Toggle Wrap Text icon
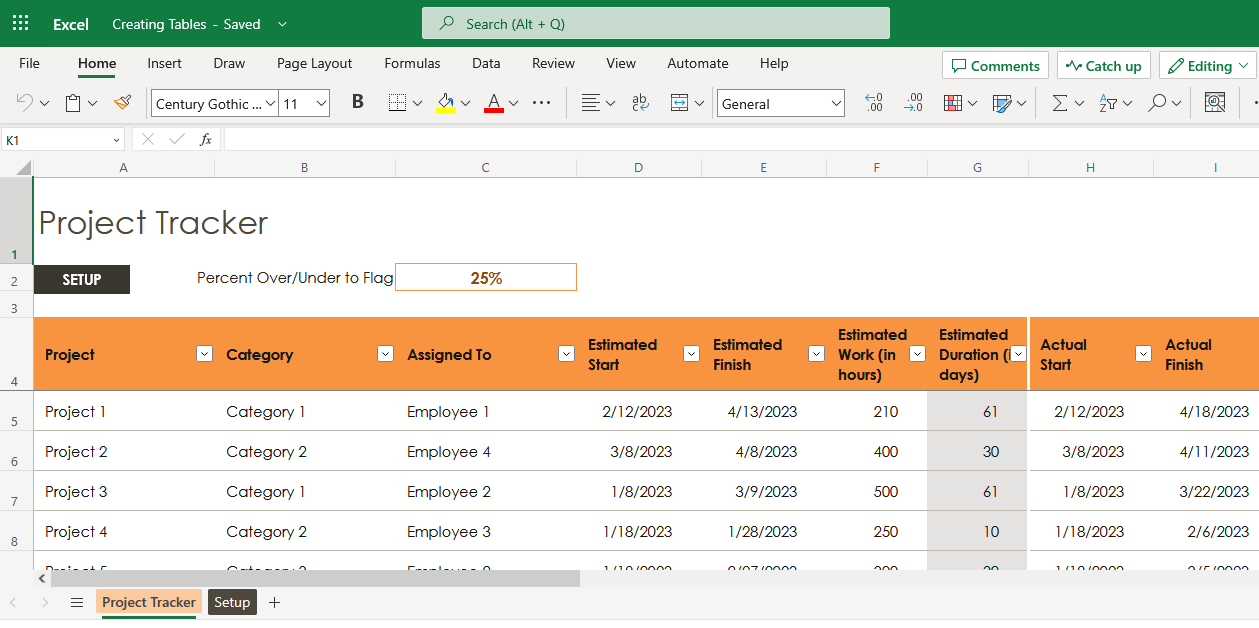The height and width of the screenshot is (628, 1259). point(641,103)
